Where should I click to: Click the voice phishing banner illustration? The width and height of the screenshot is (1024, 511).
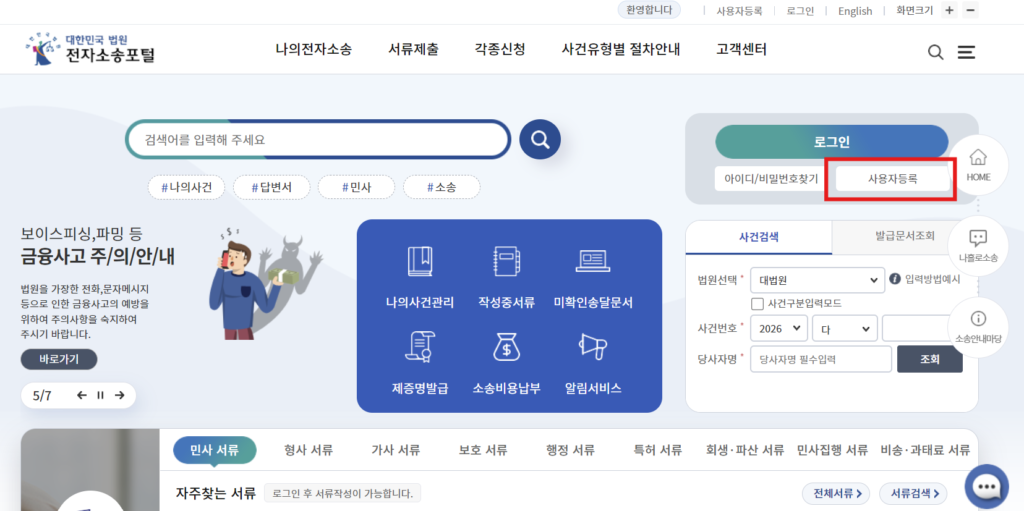(264, 282)
